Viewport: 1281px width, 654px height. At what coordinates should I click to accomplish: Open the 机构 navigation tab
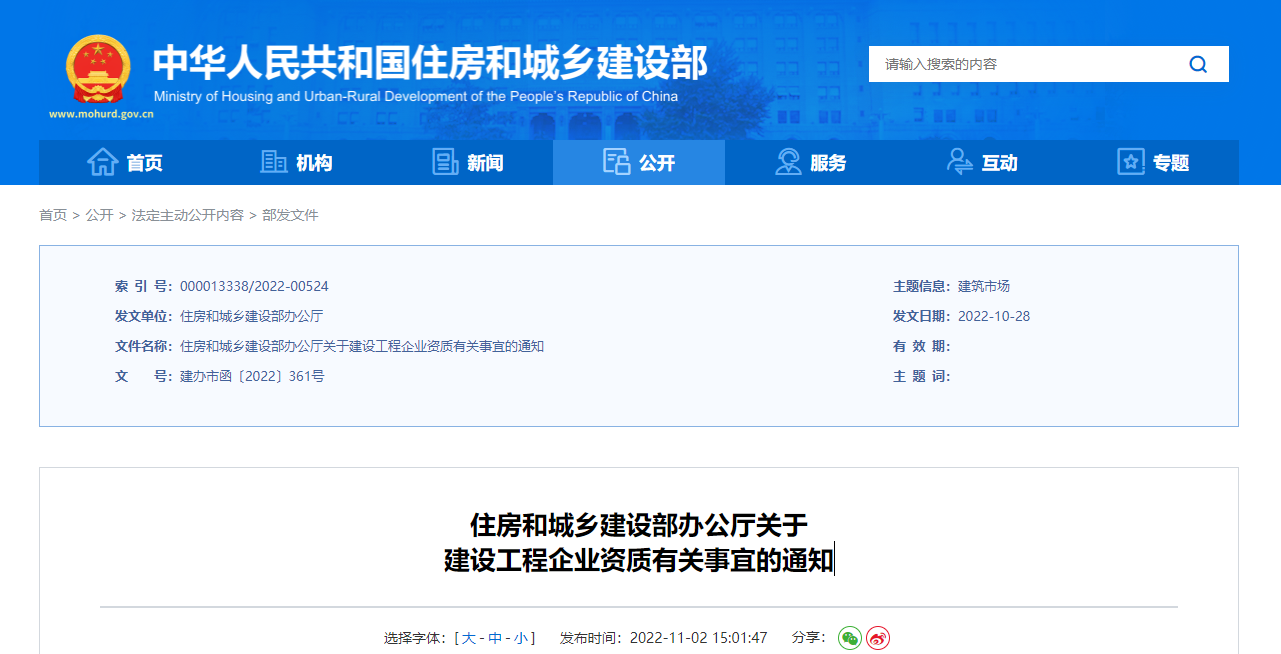point(296,163)
